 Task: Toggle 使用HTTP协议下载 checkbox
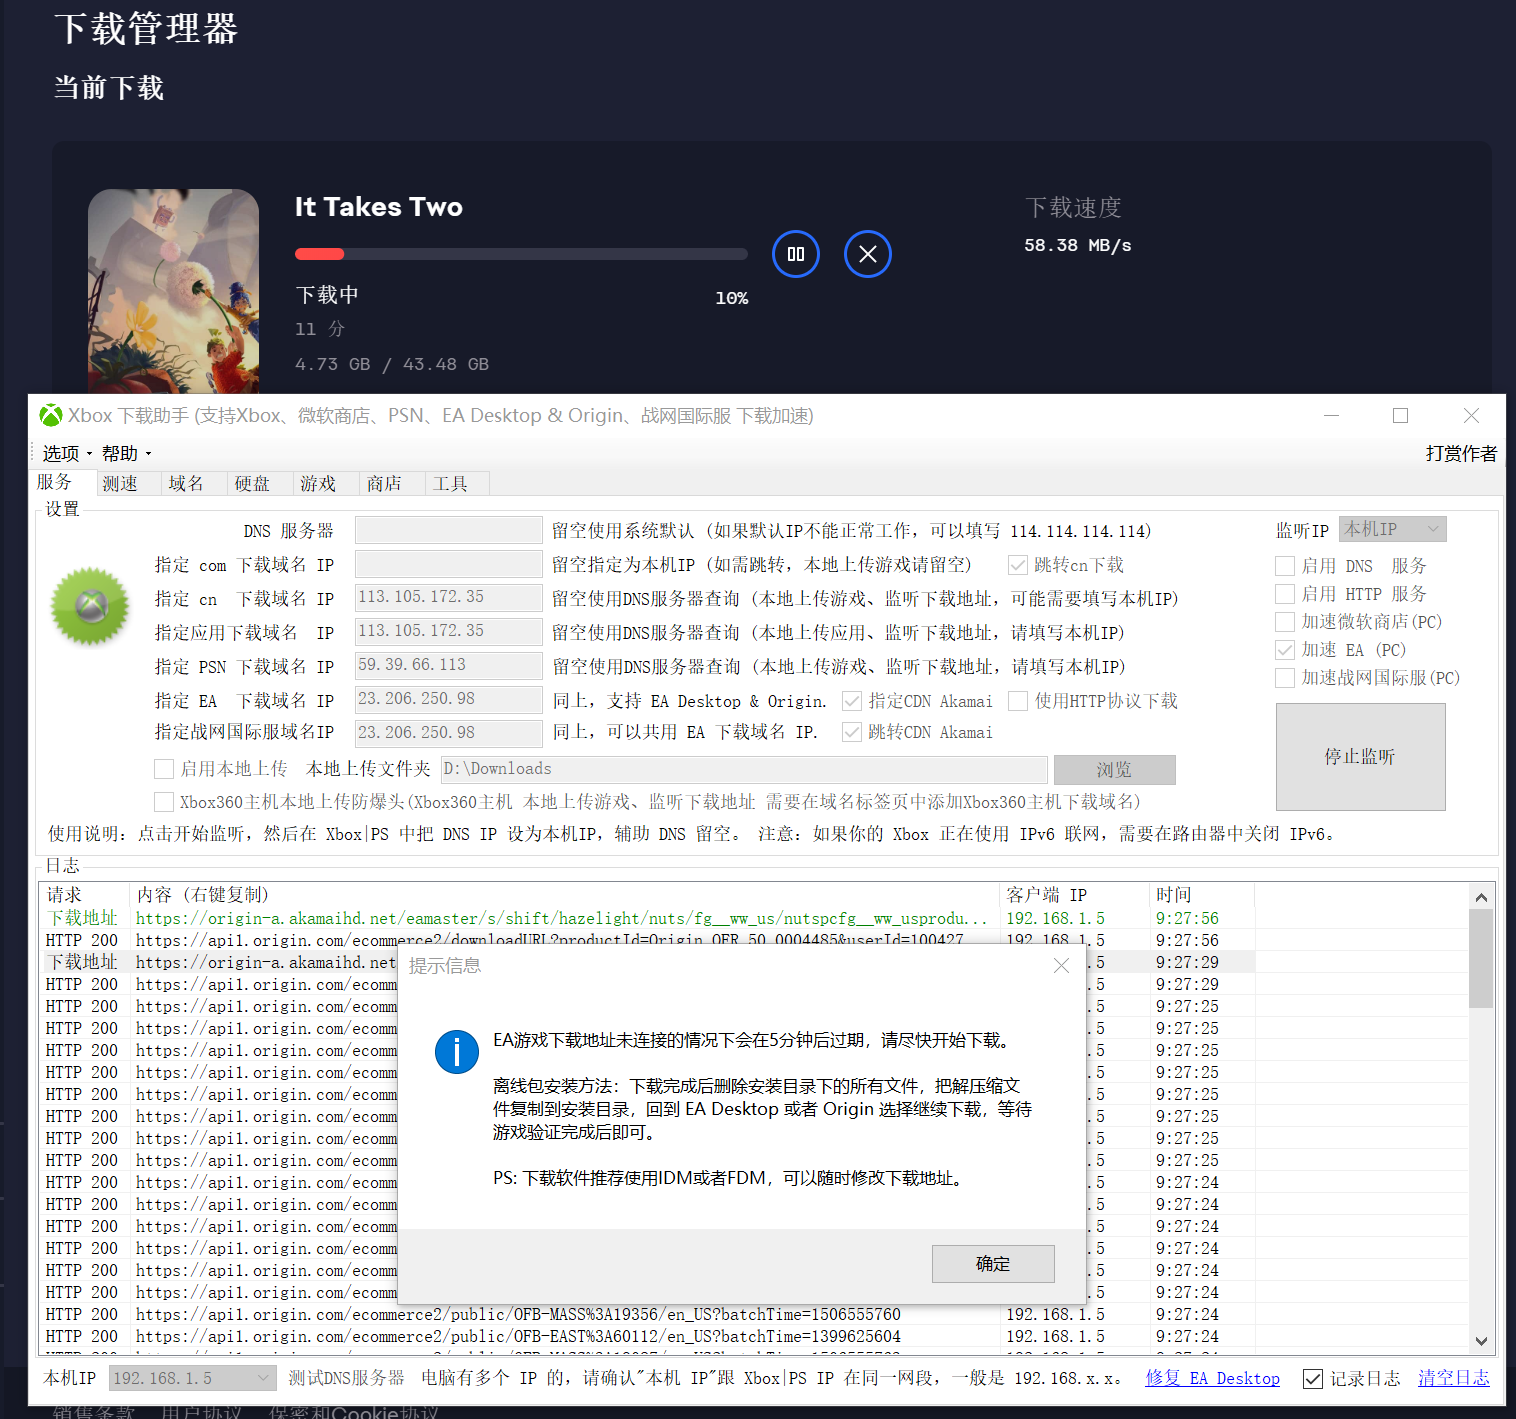coord(1018,701)
